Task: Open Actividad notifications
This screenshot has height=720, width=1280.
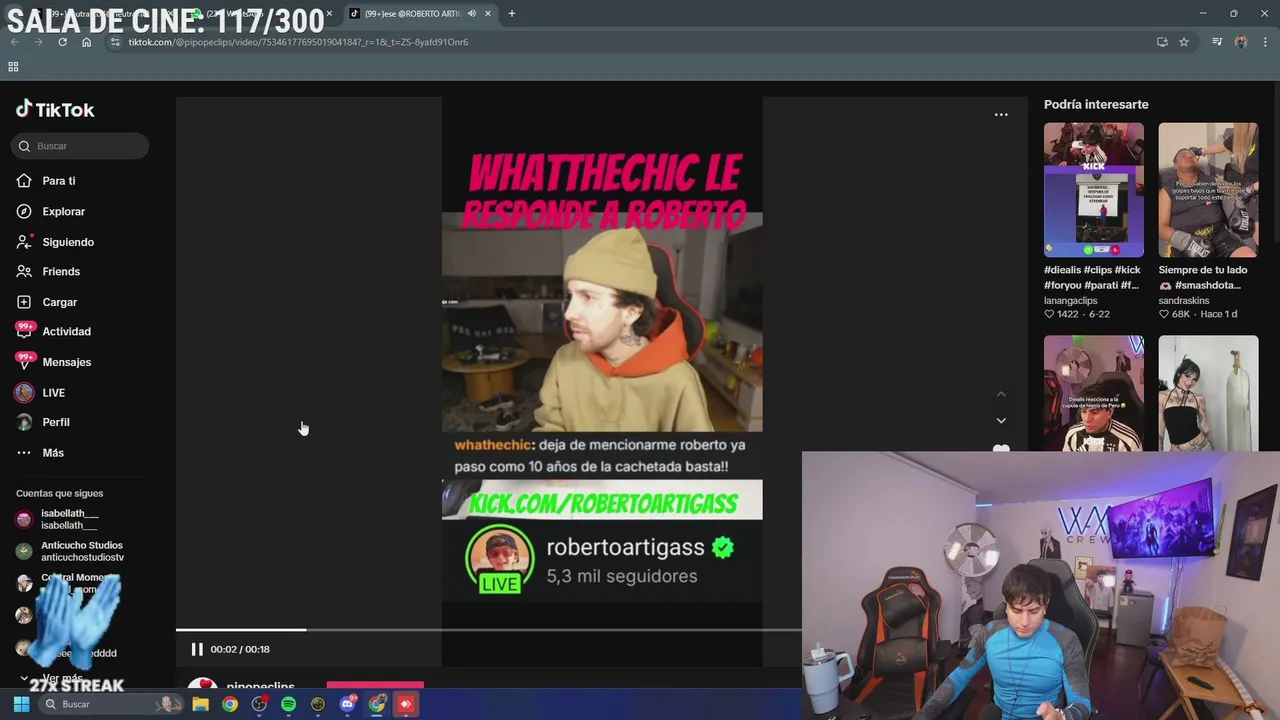Action: 66,332
